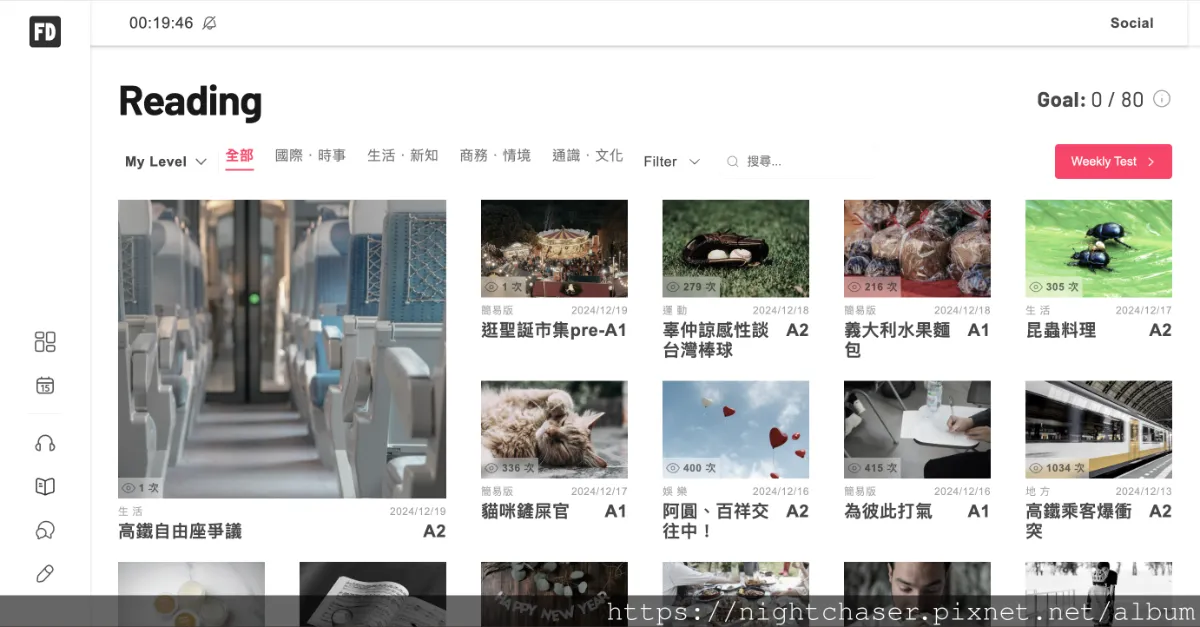Open the 通識·文化 tab

click(x=588, y=156)
